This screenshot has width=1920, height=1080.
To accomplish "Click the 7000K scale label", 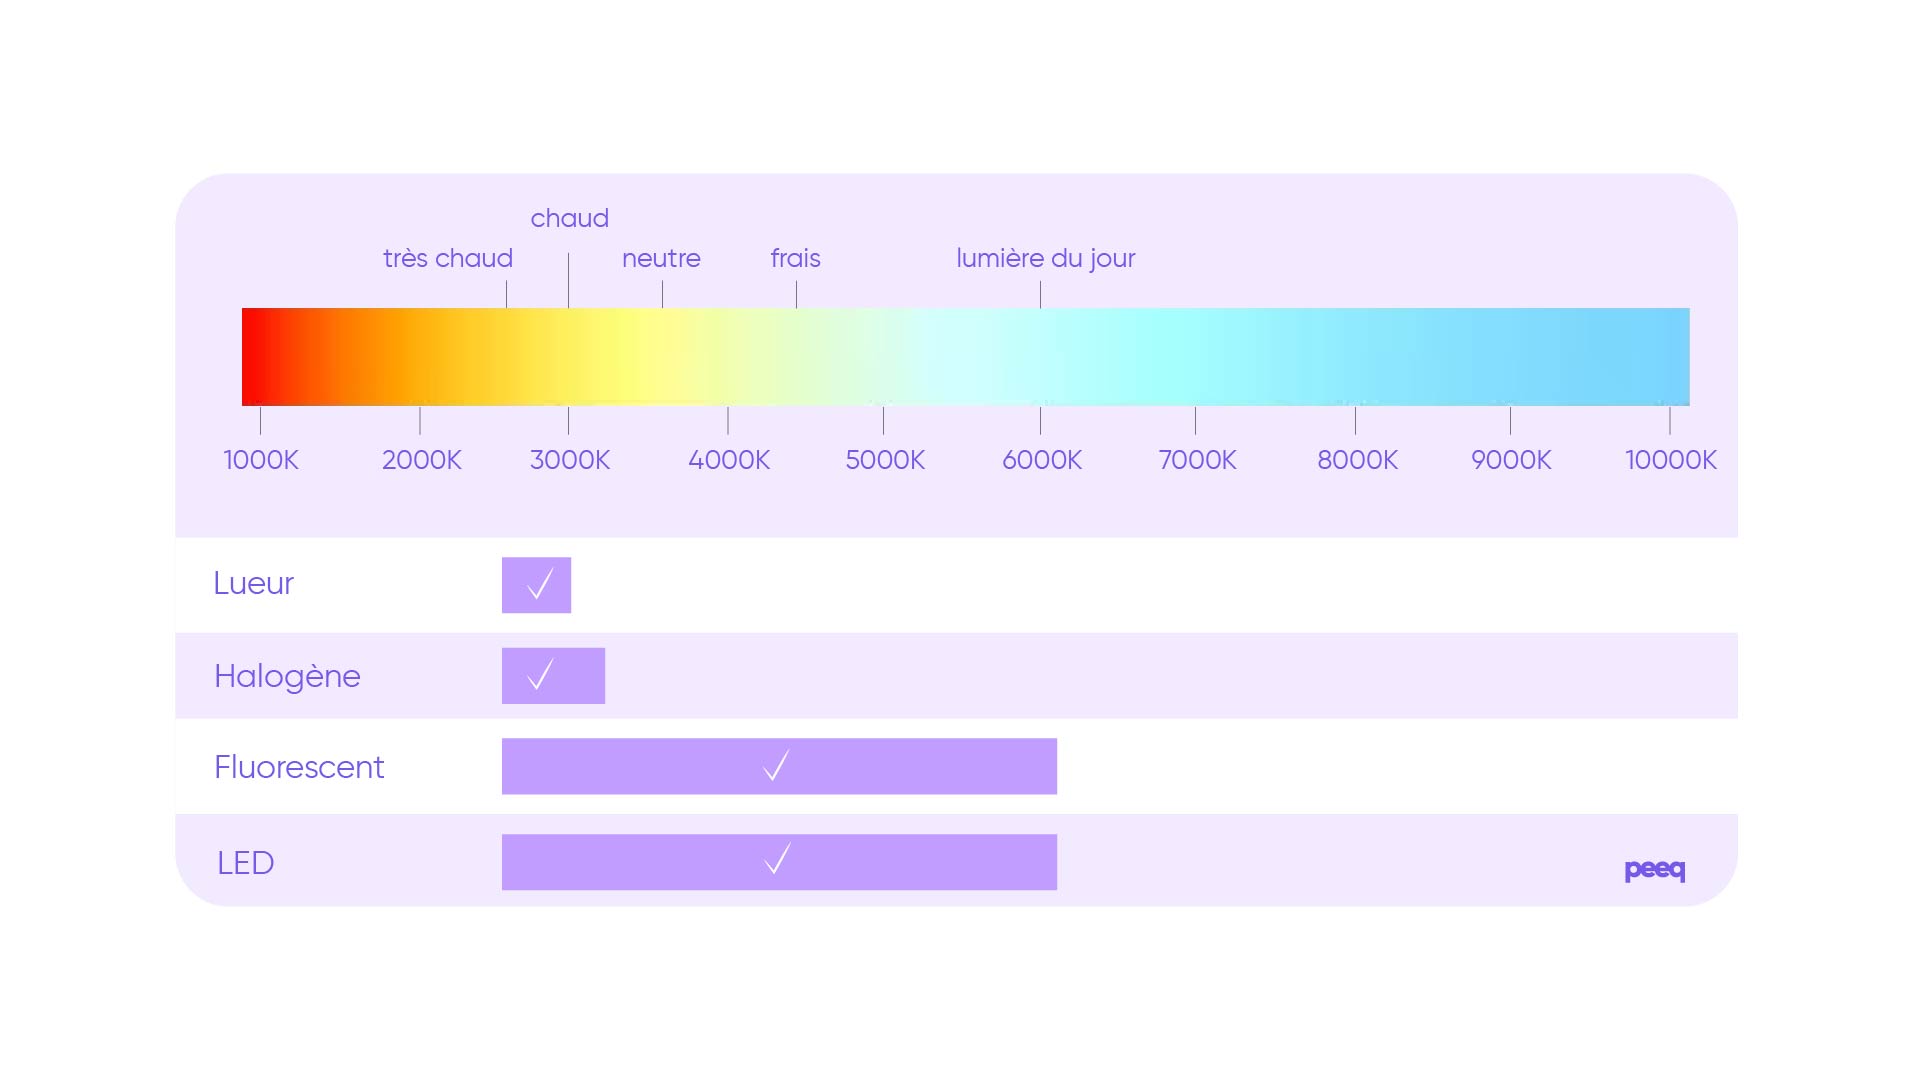I will click(1198, 460).
